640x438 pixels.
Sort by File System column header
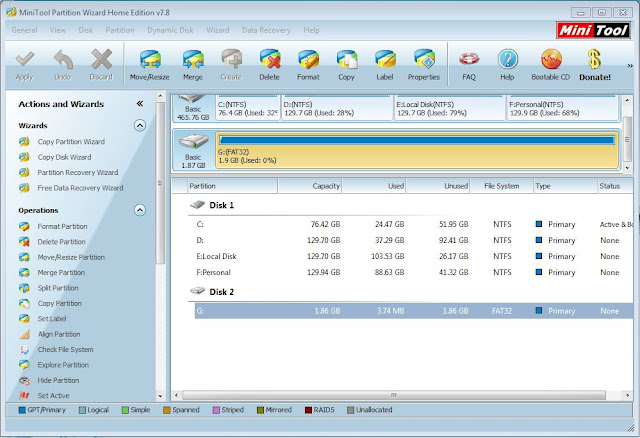click(x=502, y=186)
